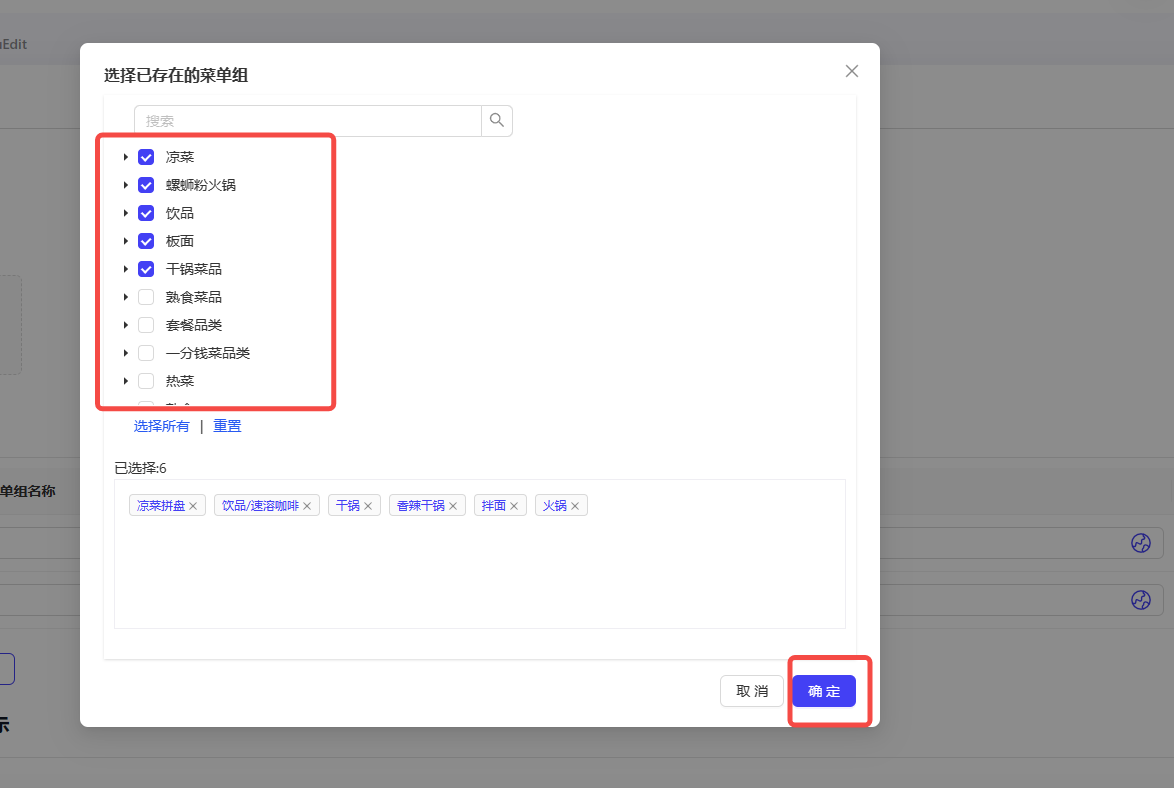This screenshot has width=1174, height=788.
Task: Cancel with the 取消 button
Action: 752,691
